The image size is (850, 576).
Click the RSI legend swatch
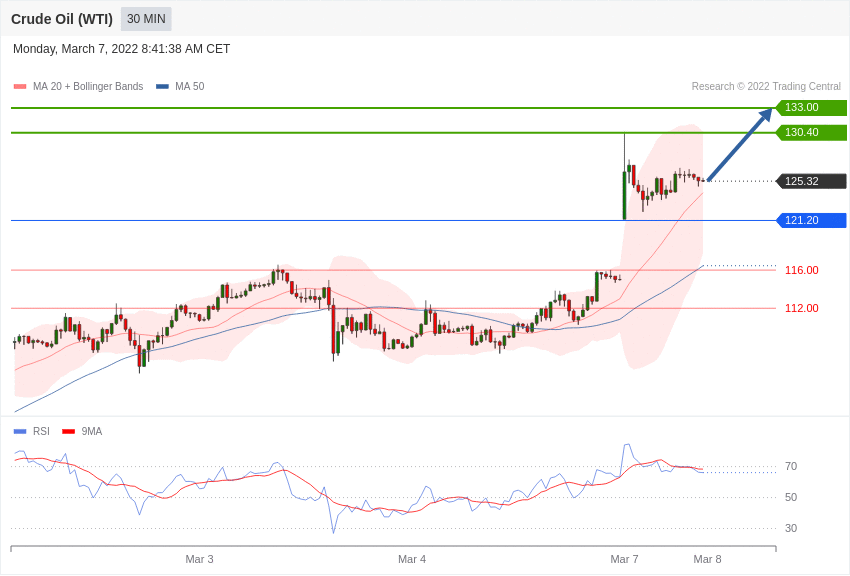coord(20,432)
